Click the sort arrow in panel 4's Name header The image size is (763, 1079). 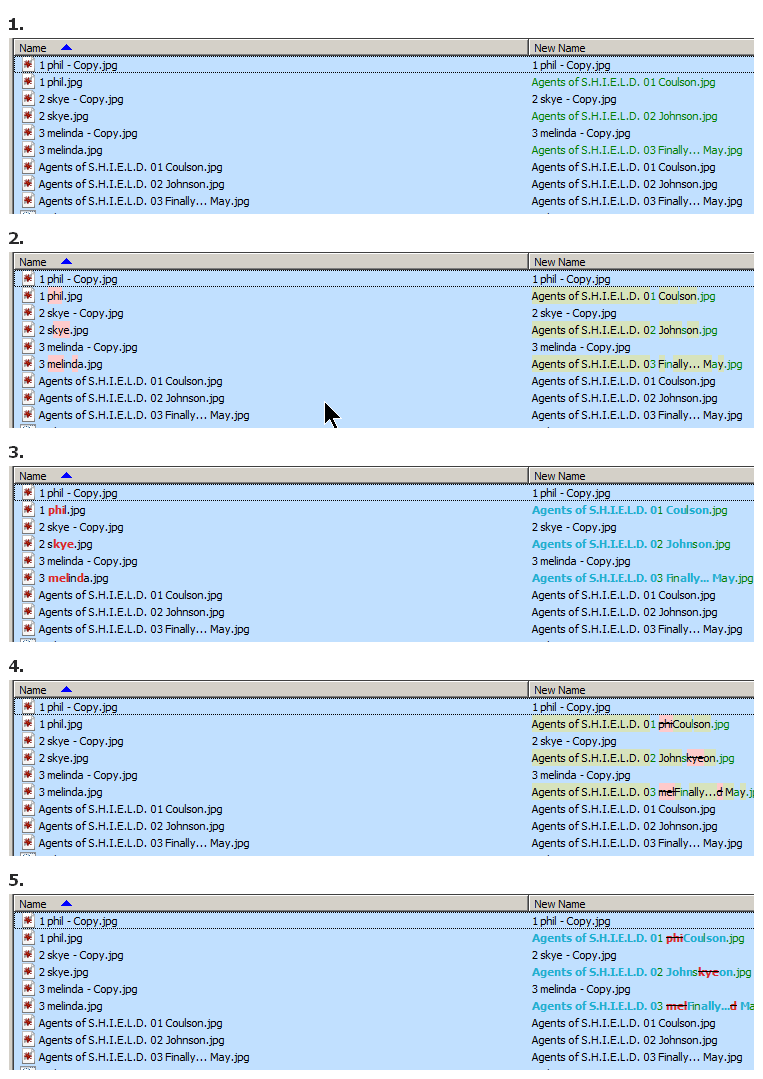click(66, 690)
